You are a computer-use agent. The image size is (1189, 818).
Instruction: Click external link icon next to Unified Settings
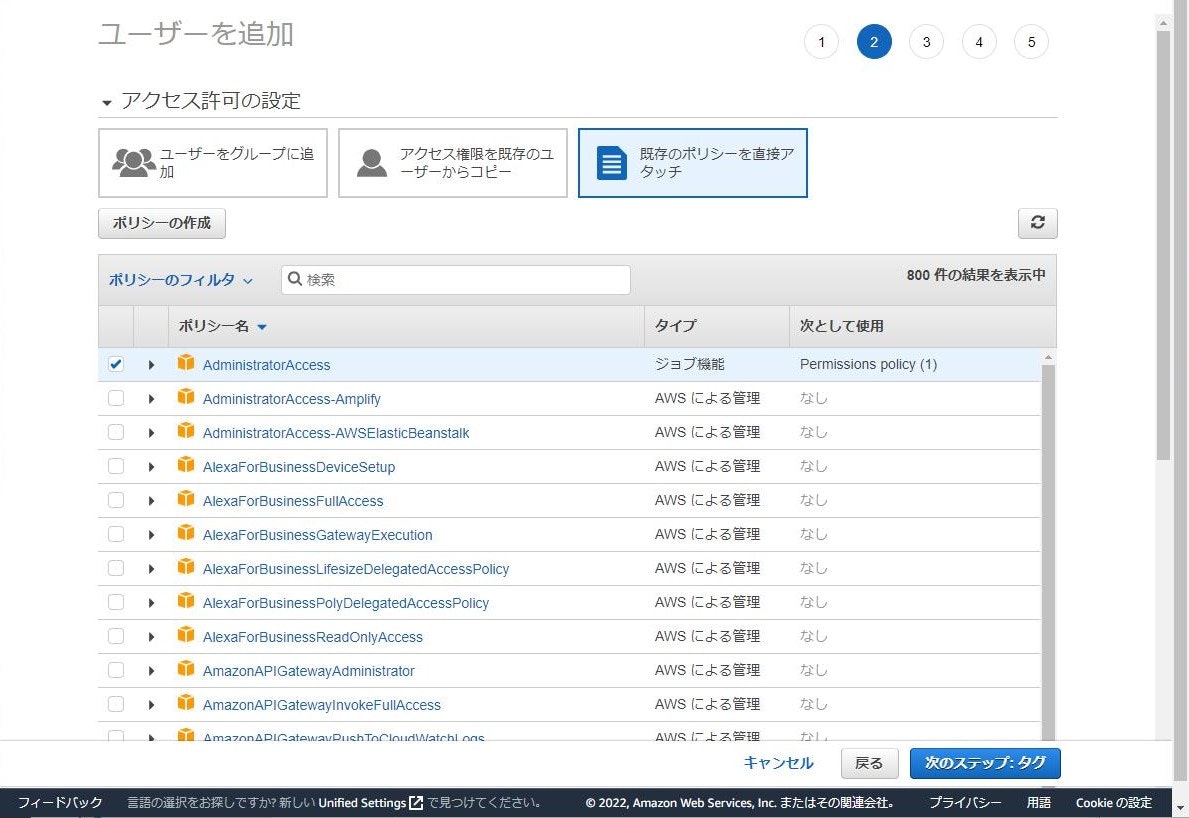(416, 803)
